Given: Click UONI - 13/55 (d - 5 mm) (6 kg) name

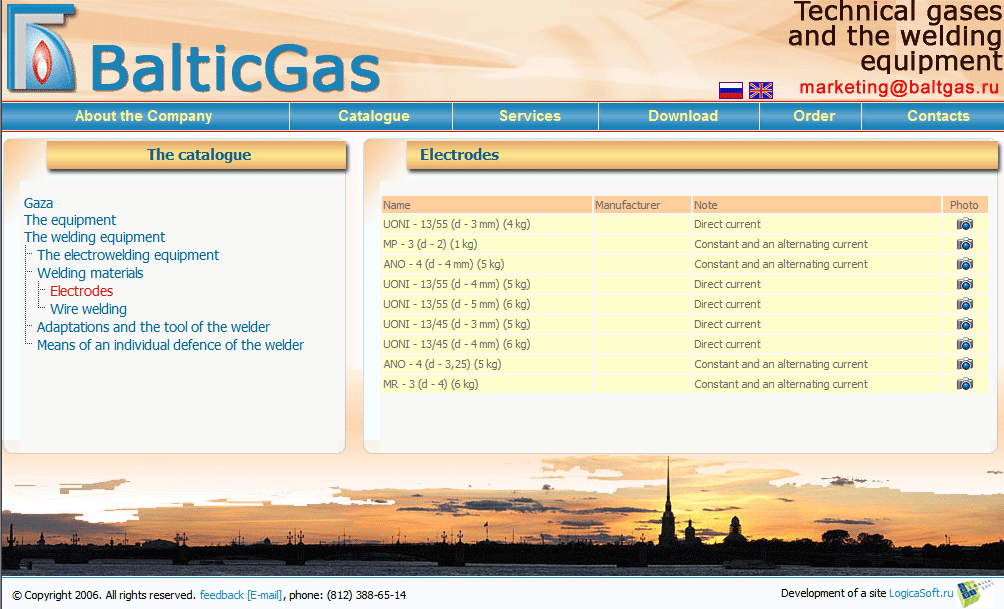Looking at the screenshot, I should (457, 304).
